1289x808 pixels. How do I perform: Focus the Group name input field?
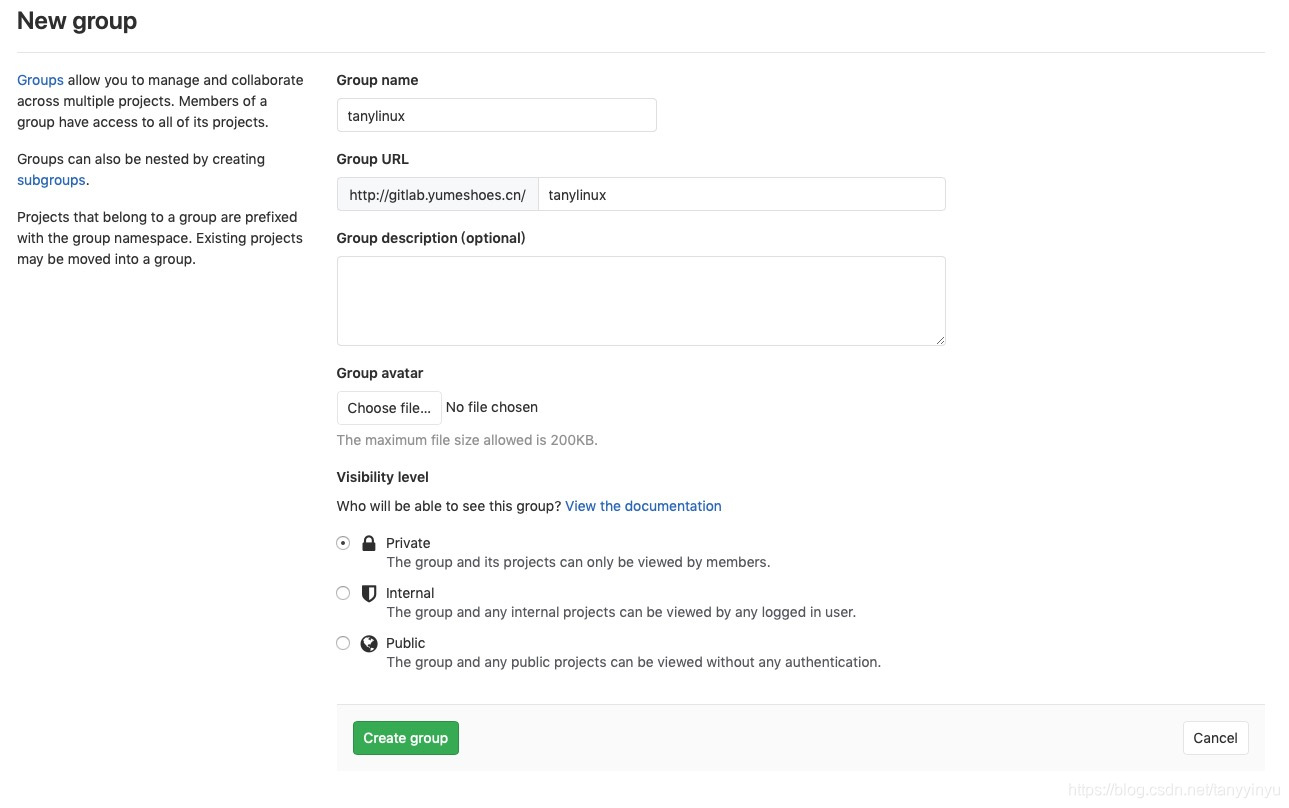[496, 115]
